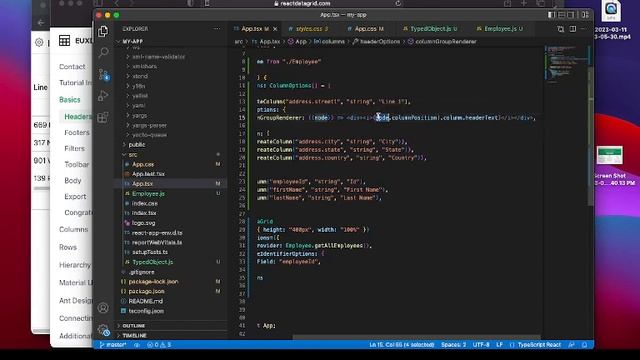
Task: Click the table logo icon in the browser page
Action: click(x=64, y=41)
